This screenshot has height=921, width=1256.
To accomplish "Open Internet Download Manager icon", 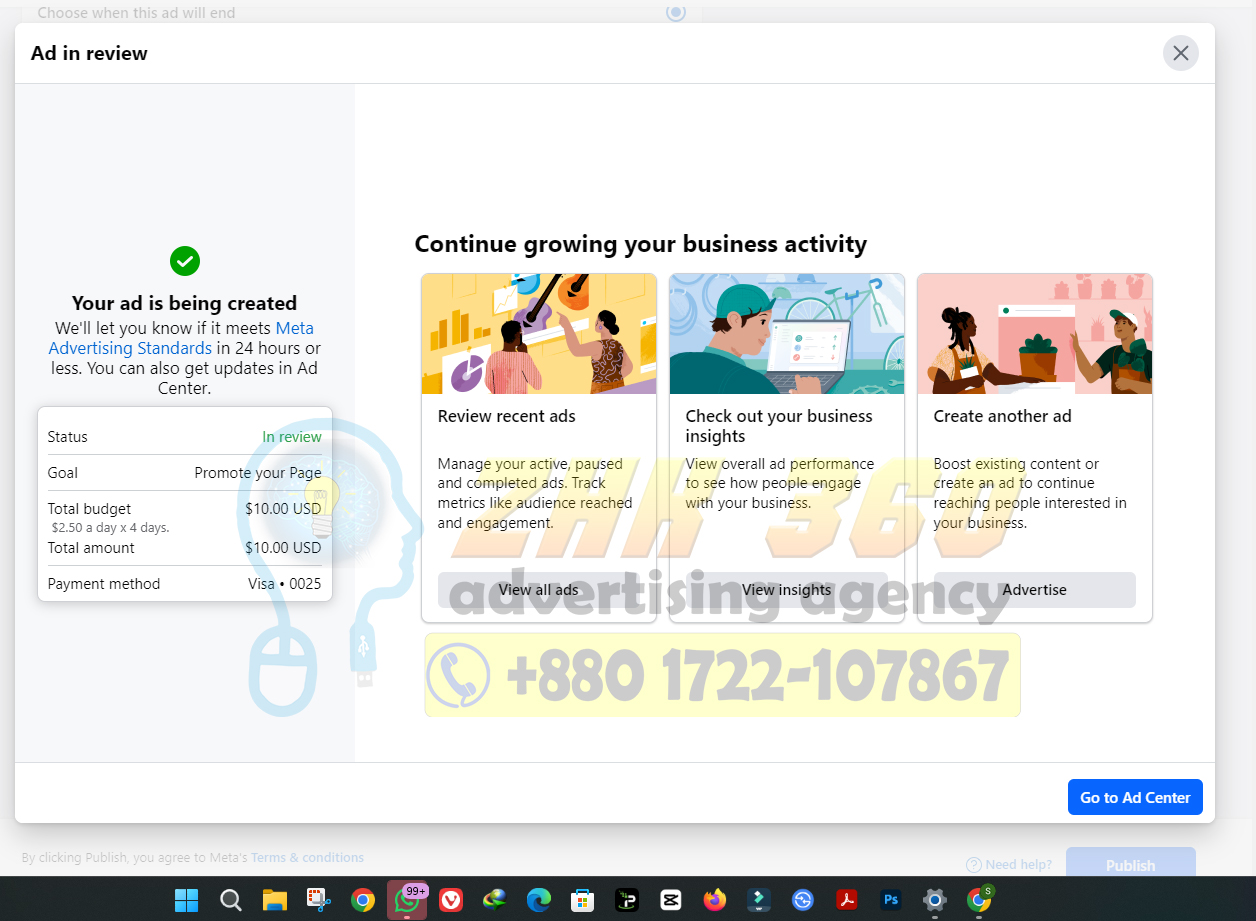I will pos(495,900).
